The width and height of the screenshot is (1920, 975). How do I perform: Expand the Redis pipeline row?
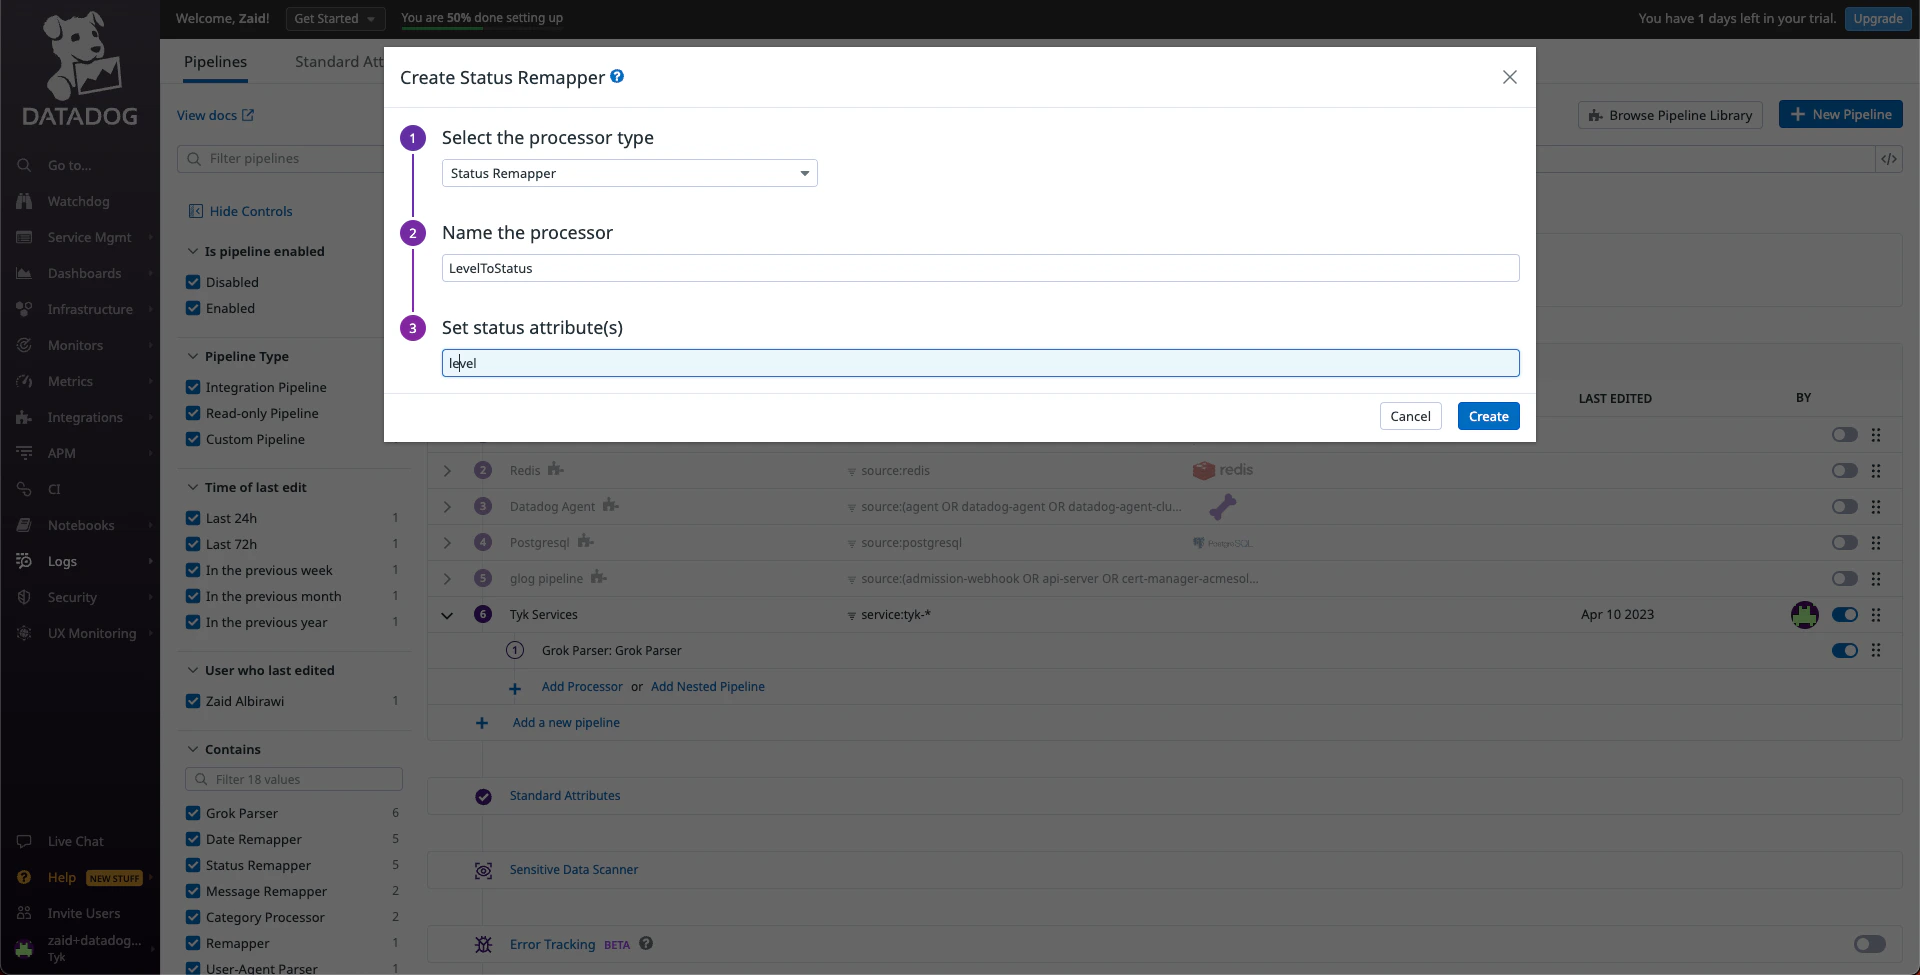(447, 470)
